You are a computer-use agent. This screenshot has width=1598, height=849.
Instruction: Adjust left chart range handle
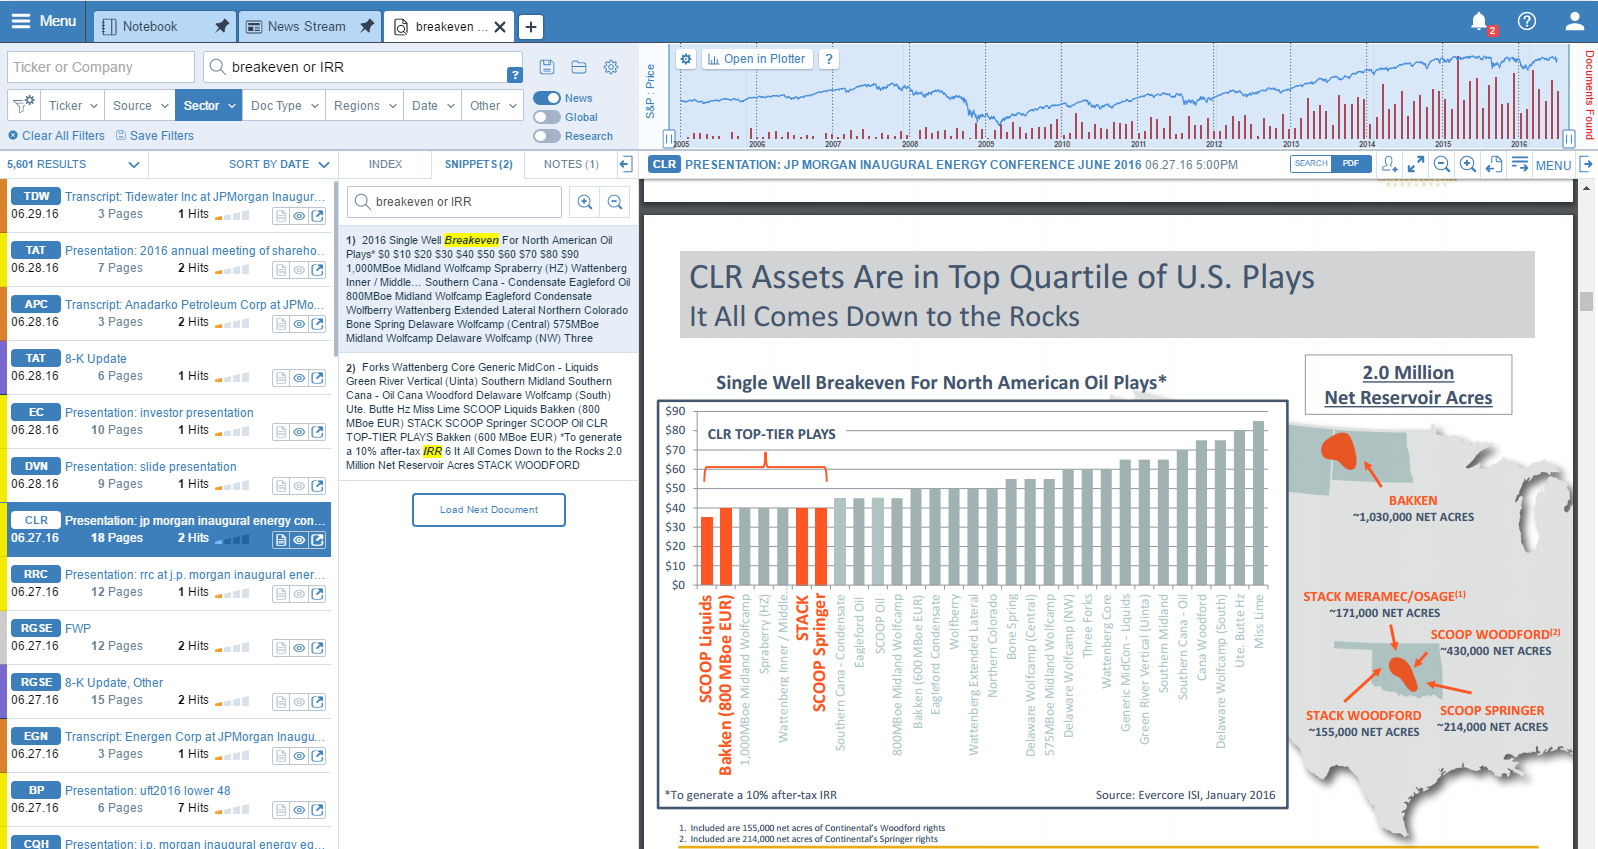[669, 139]
